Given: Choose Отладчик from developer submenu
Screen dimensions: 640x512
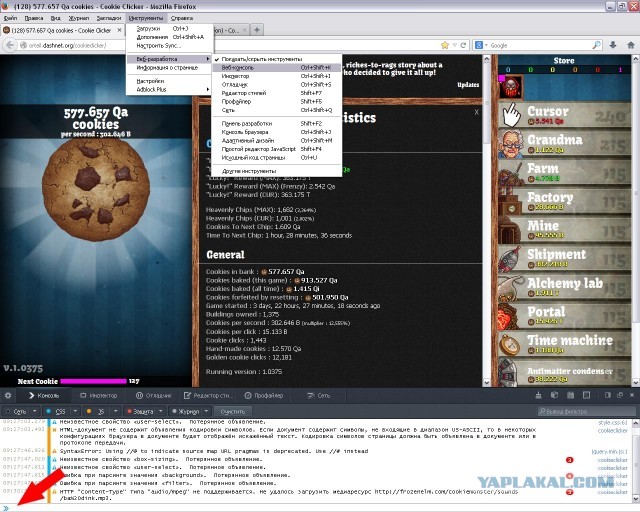Looking at the screenshot, I should pyautogui.click(x=277, y=85).
